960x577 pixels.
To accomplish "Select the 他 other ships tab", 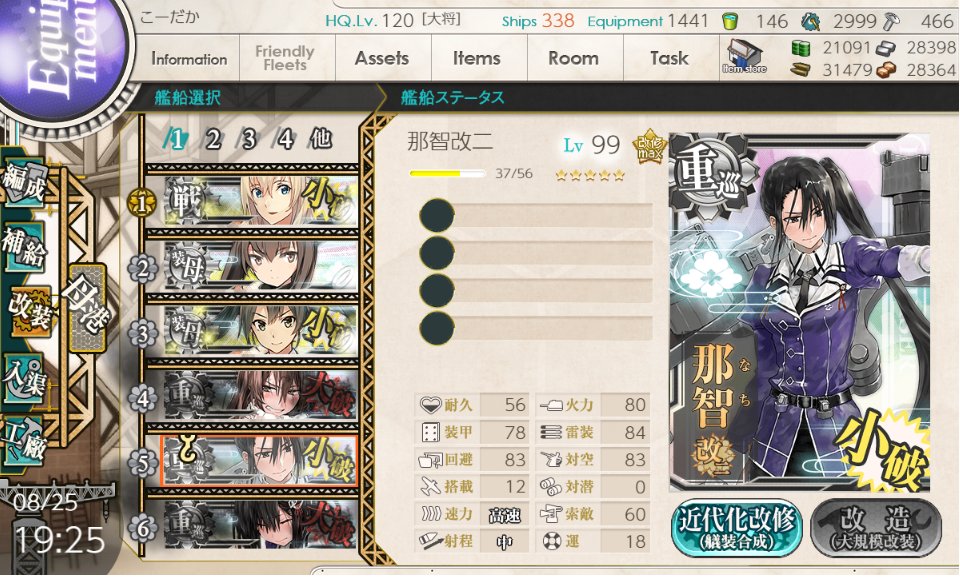I will [x=320, y=139].
